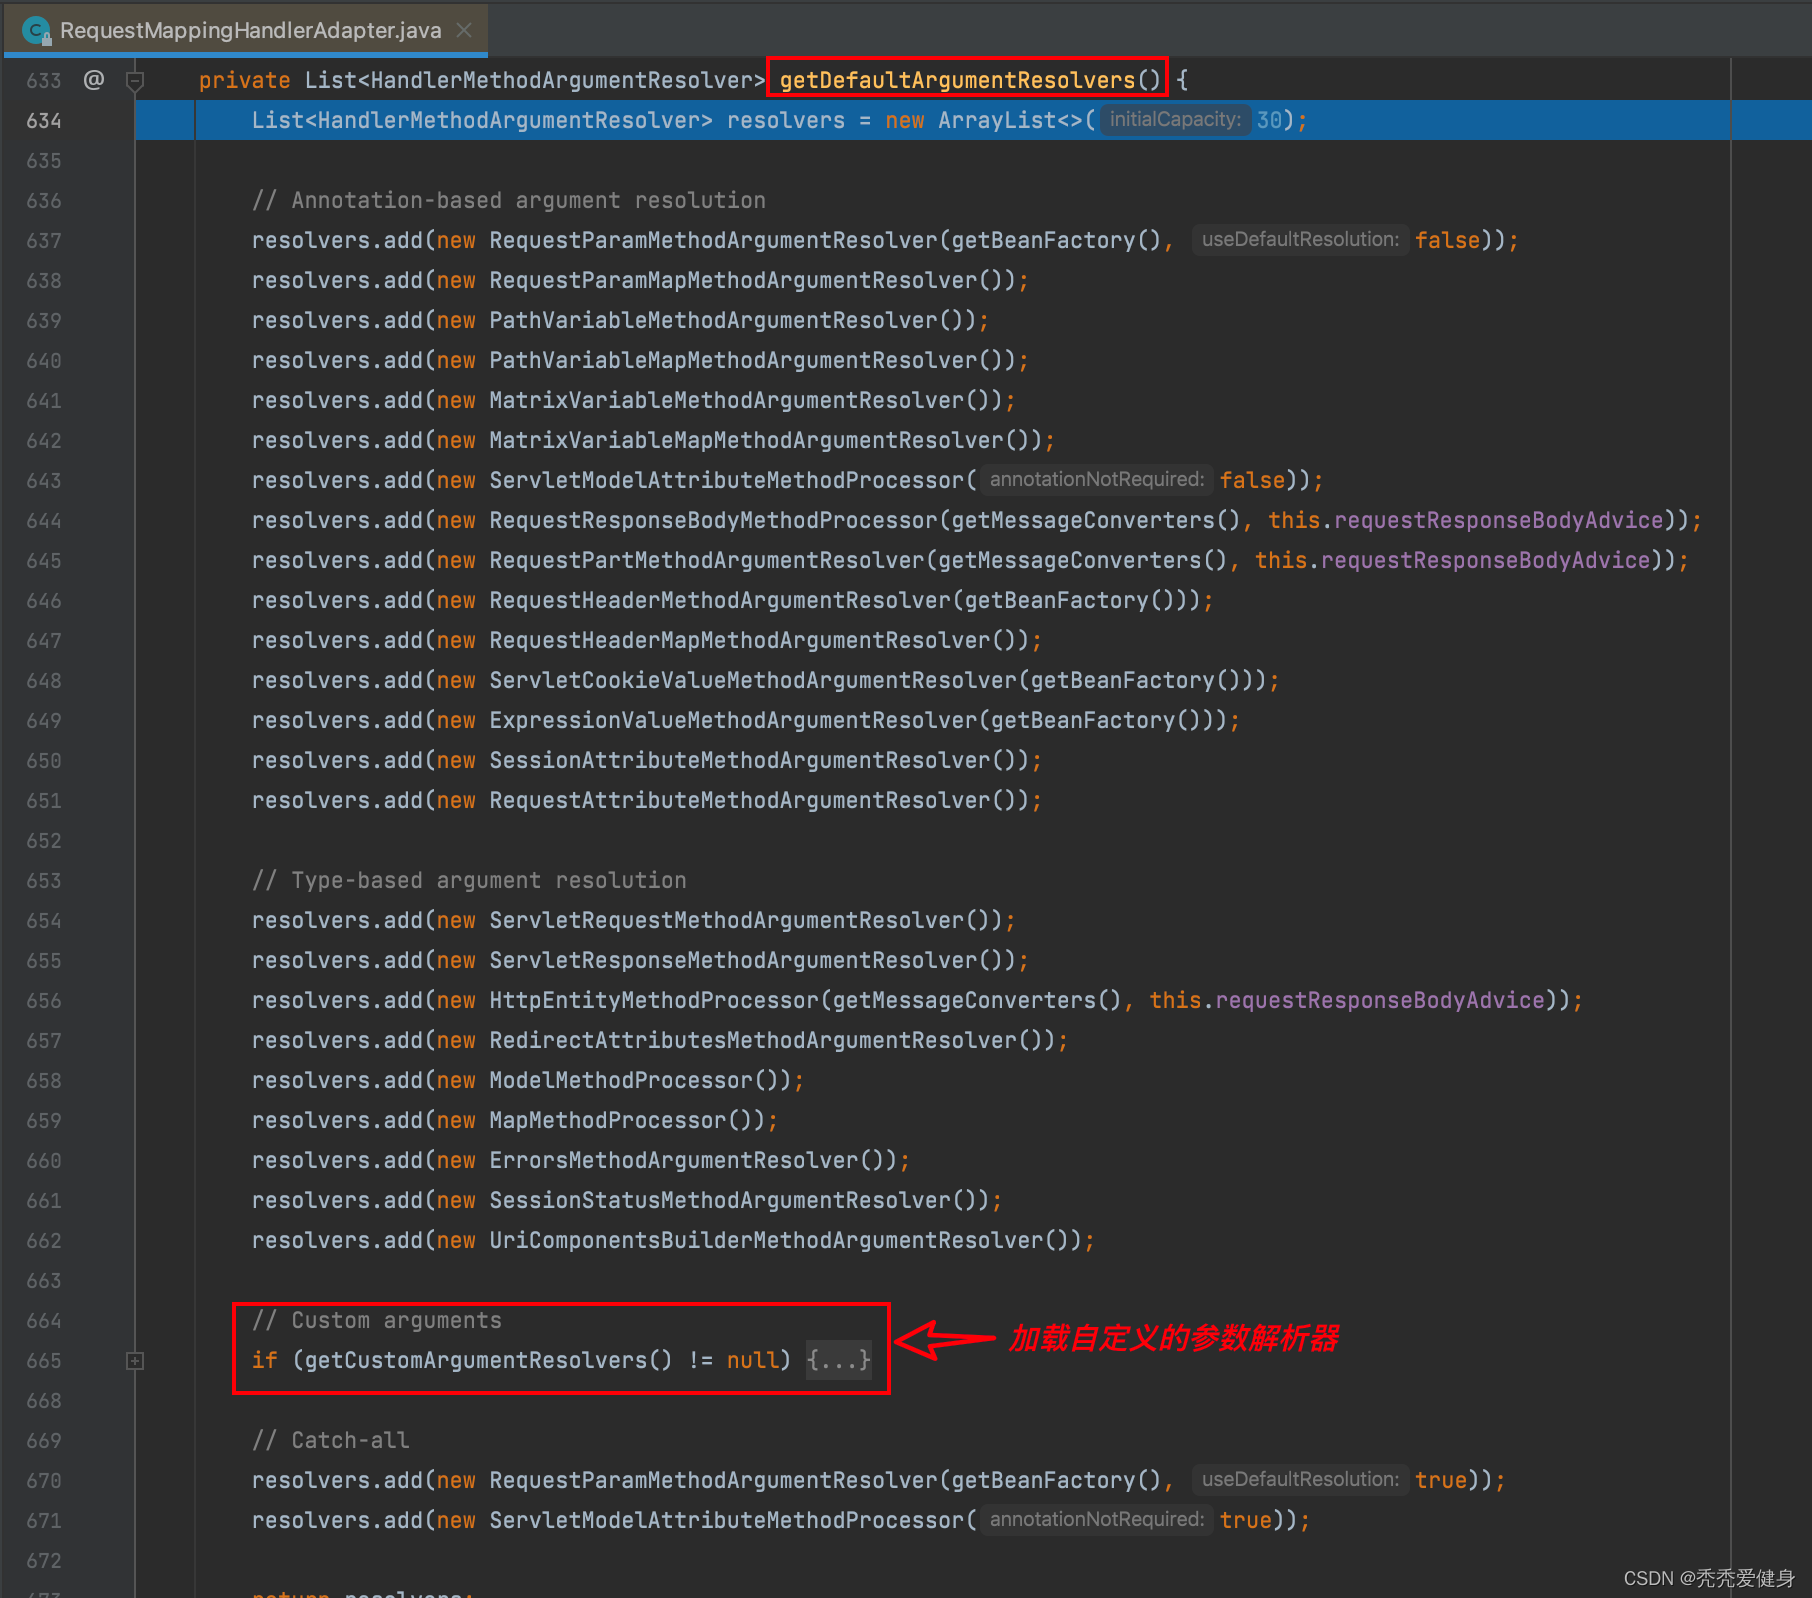This screenshot has width=1812, height=1598.
Task: Click the Annotation-based argument resolution comment
Action: (x=508, y=200)
